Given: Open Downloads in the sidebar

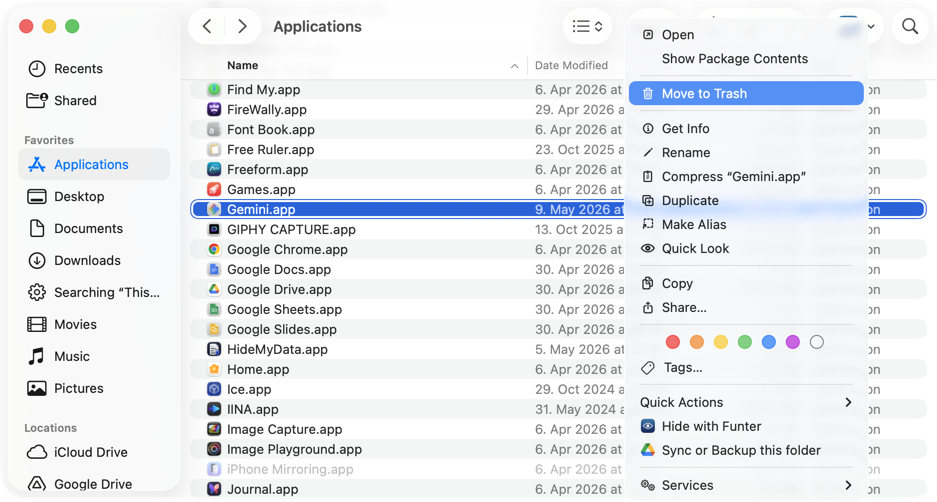Looking at the screenshot, I should tap(94, 261).
